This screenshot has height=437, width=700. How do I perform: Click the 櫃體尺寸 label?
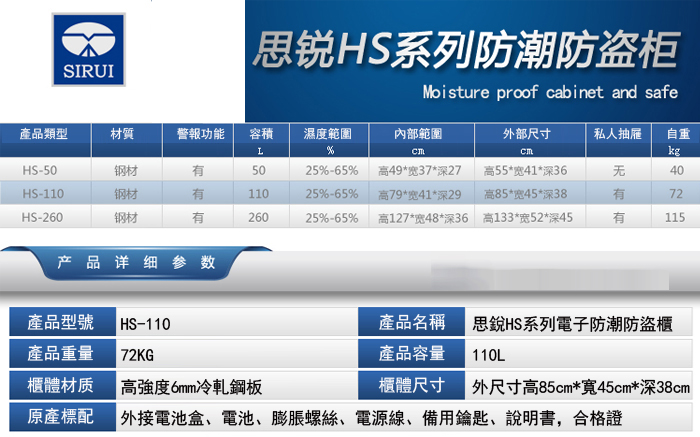tap(412, 385)
